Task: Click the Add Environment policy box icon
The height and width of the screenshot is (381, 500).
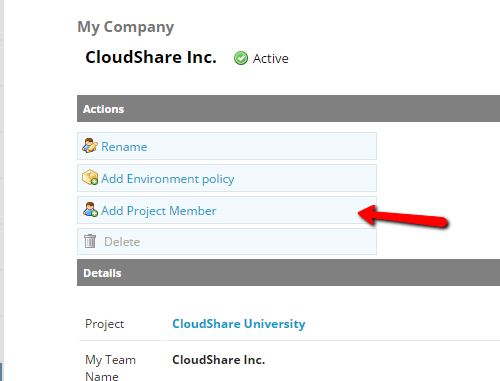Action: (x=90, y=177)
